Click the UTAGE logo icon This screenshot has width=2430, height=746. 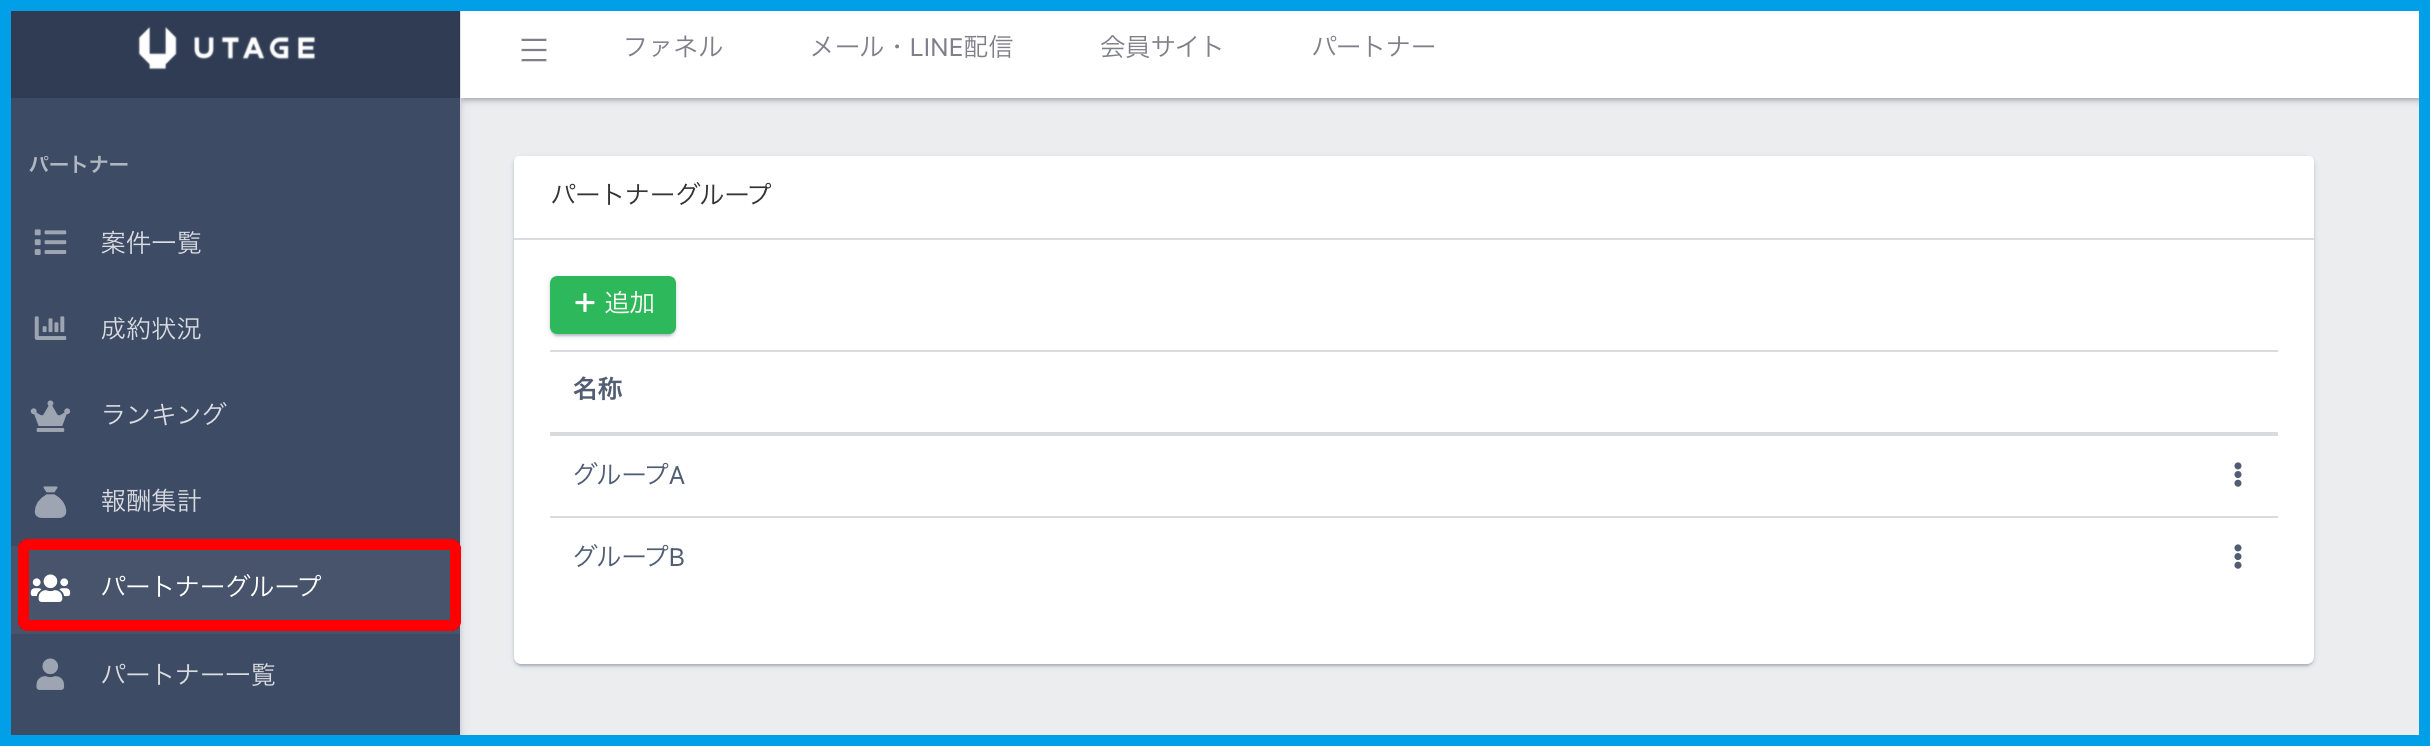pyautogui.click(x=157, y=47)
